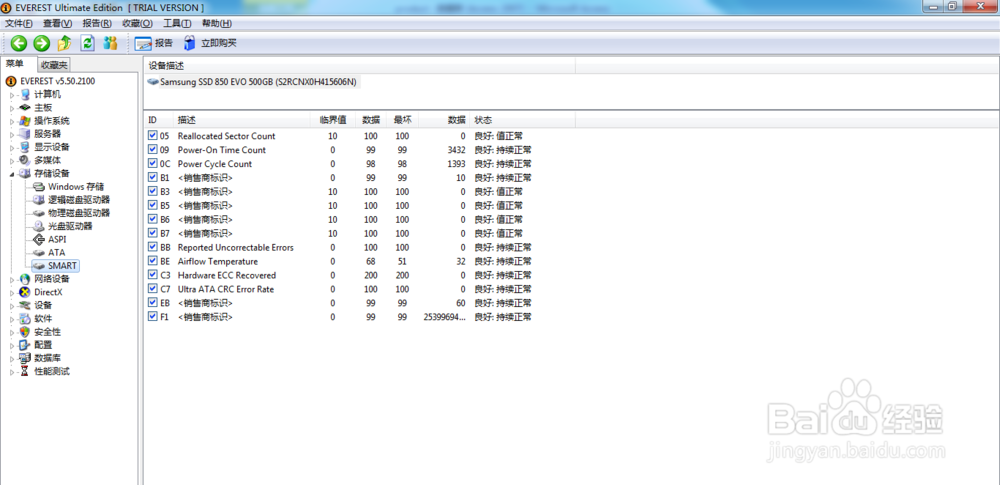
Task: Select the 配置 config tree icon
Action: [25, 345]
